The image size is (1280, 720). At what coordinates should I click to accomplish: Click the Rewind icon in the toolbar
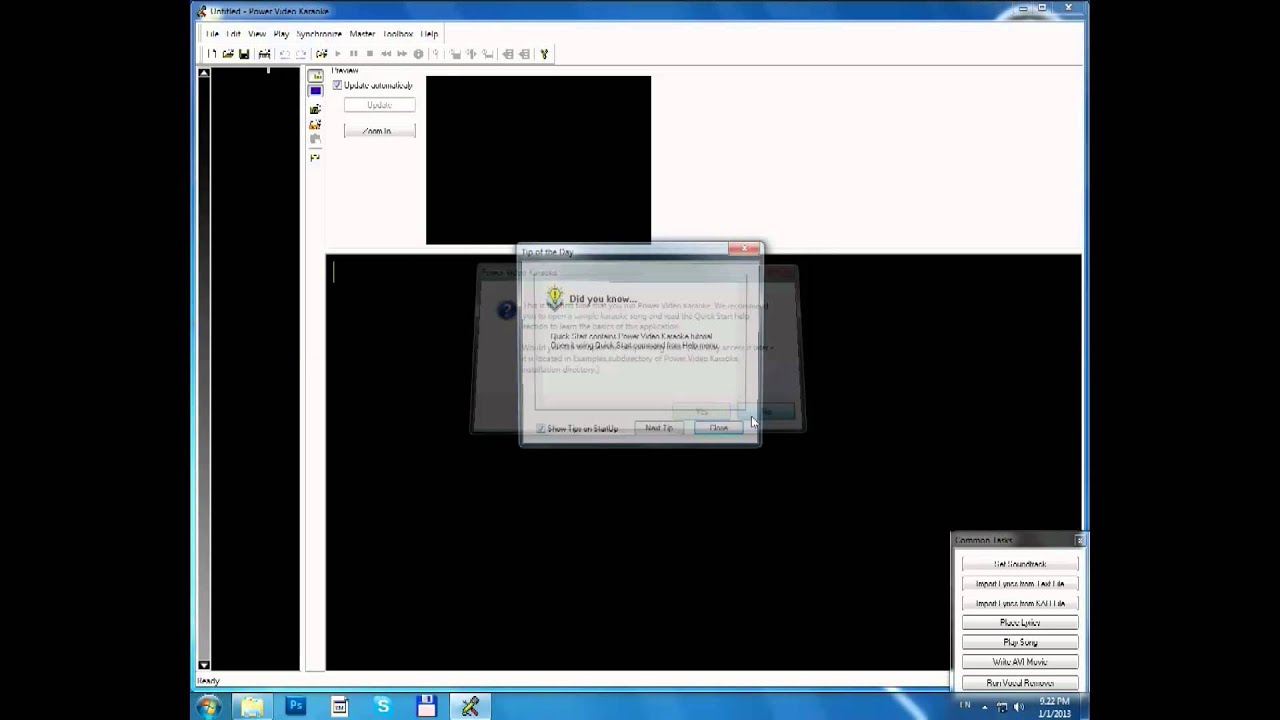(x=386, y=54)
